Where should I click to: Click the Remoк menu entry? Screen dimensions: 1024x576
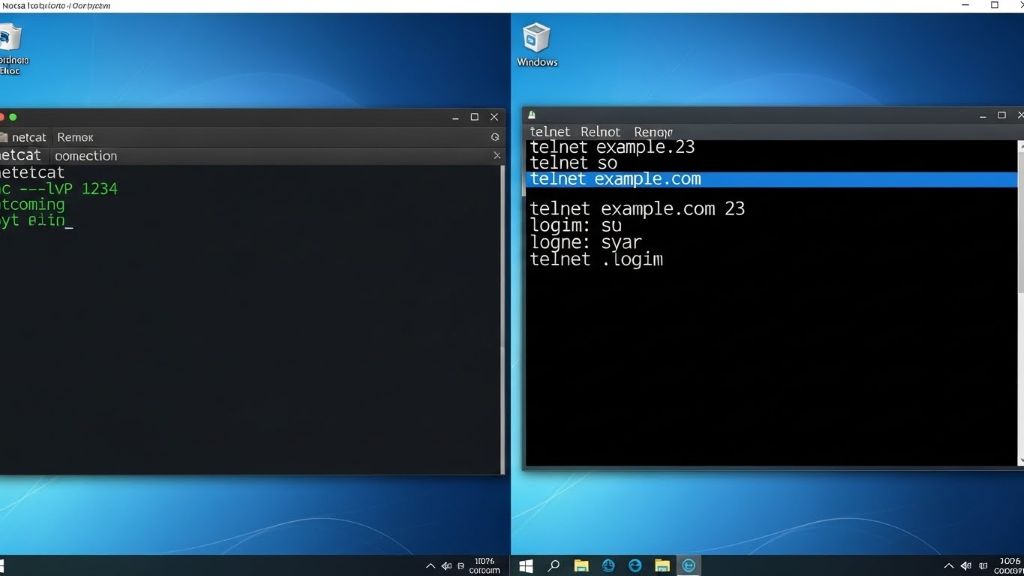77,137
